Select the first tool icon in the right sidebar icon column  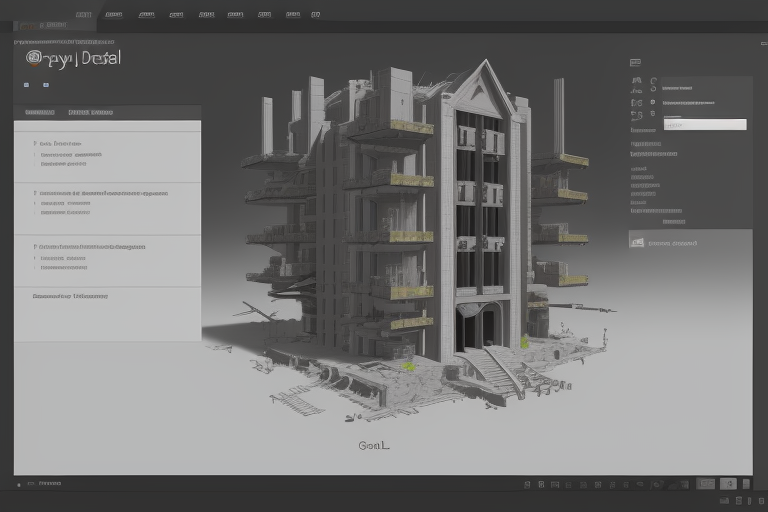click(635, 81)
